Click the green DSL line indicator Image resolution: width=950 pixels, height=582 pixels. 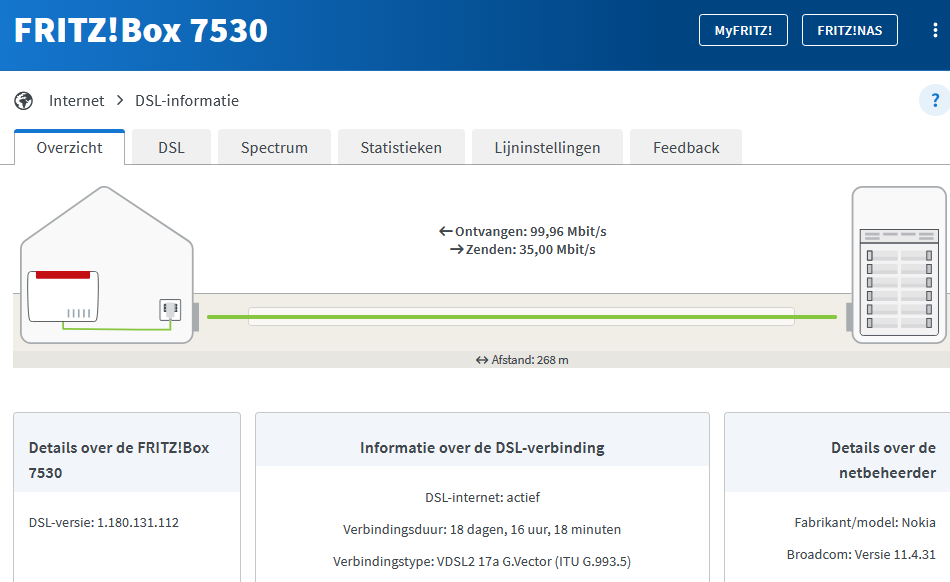point(520,316)
